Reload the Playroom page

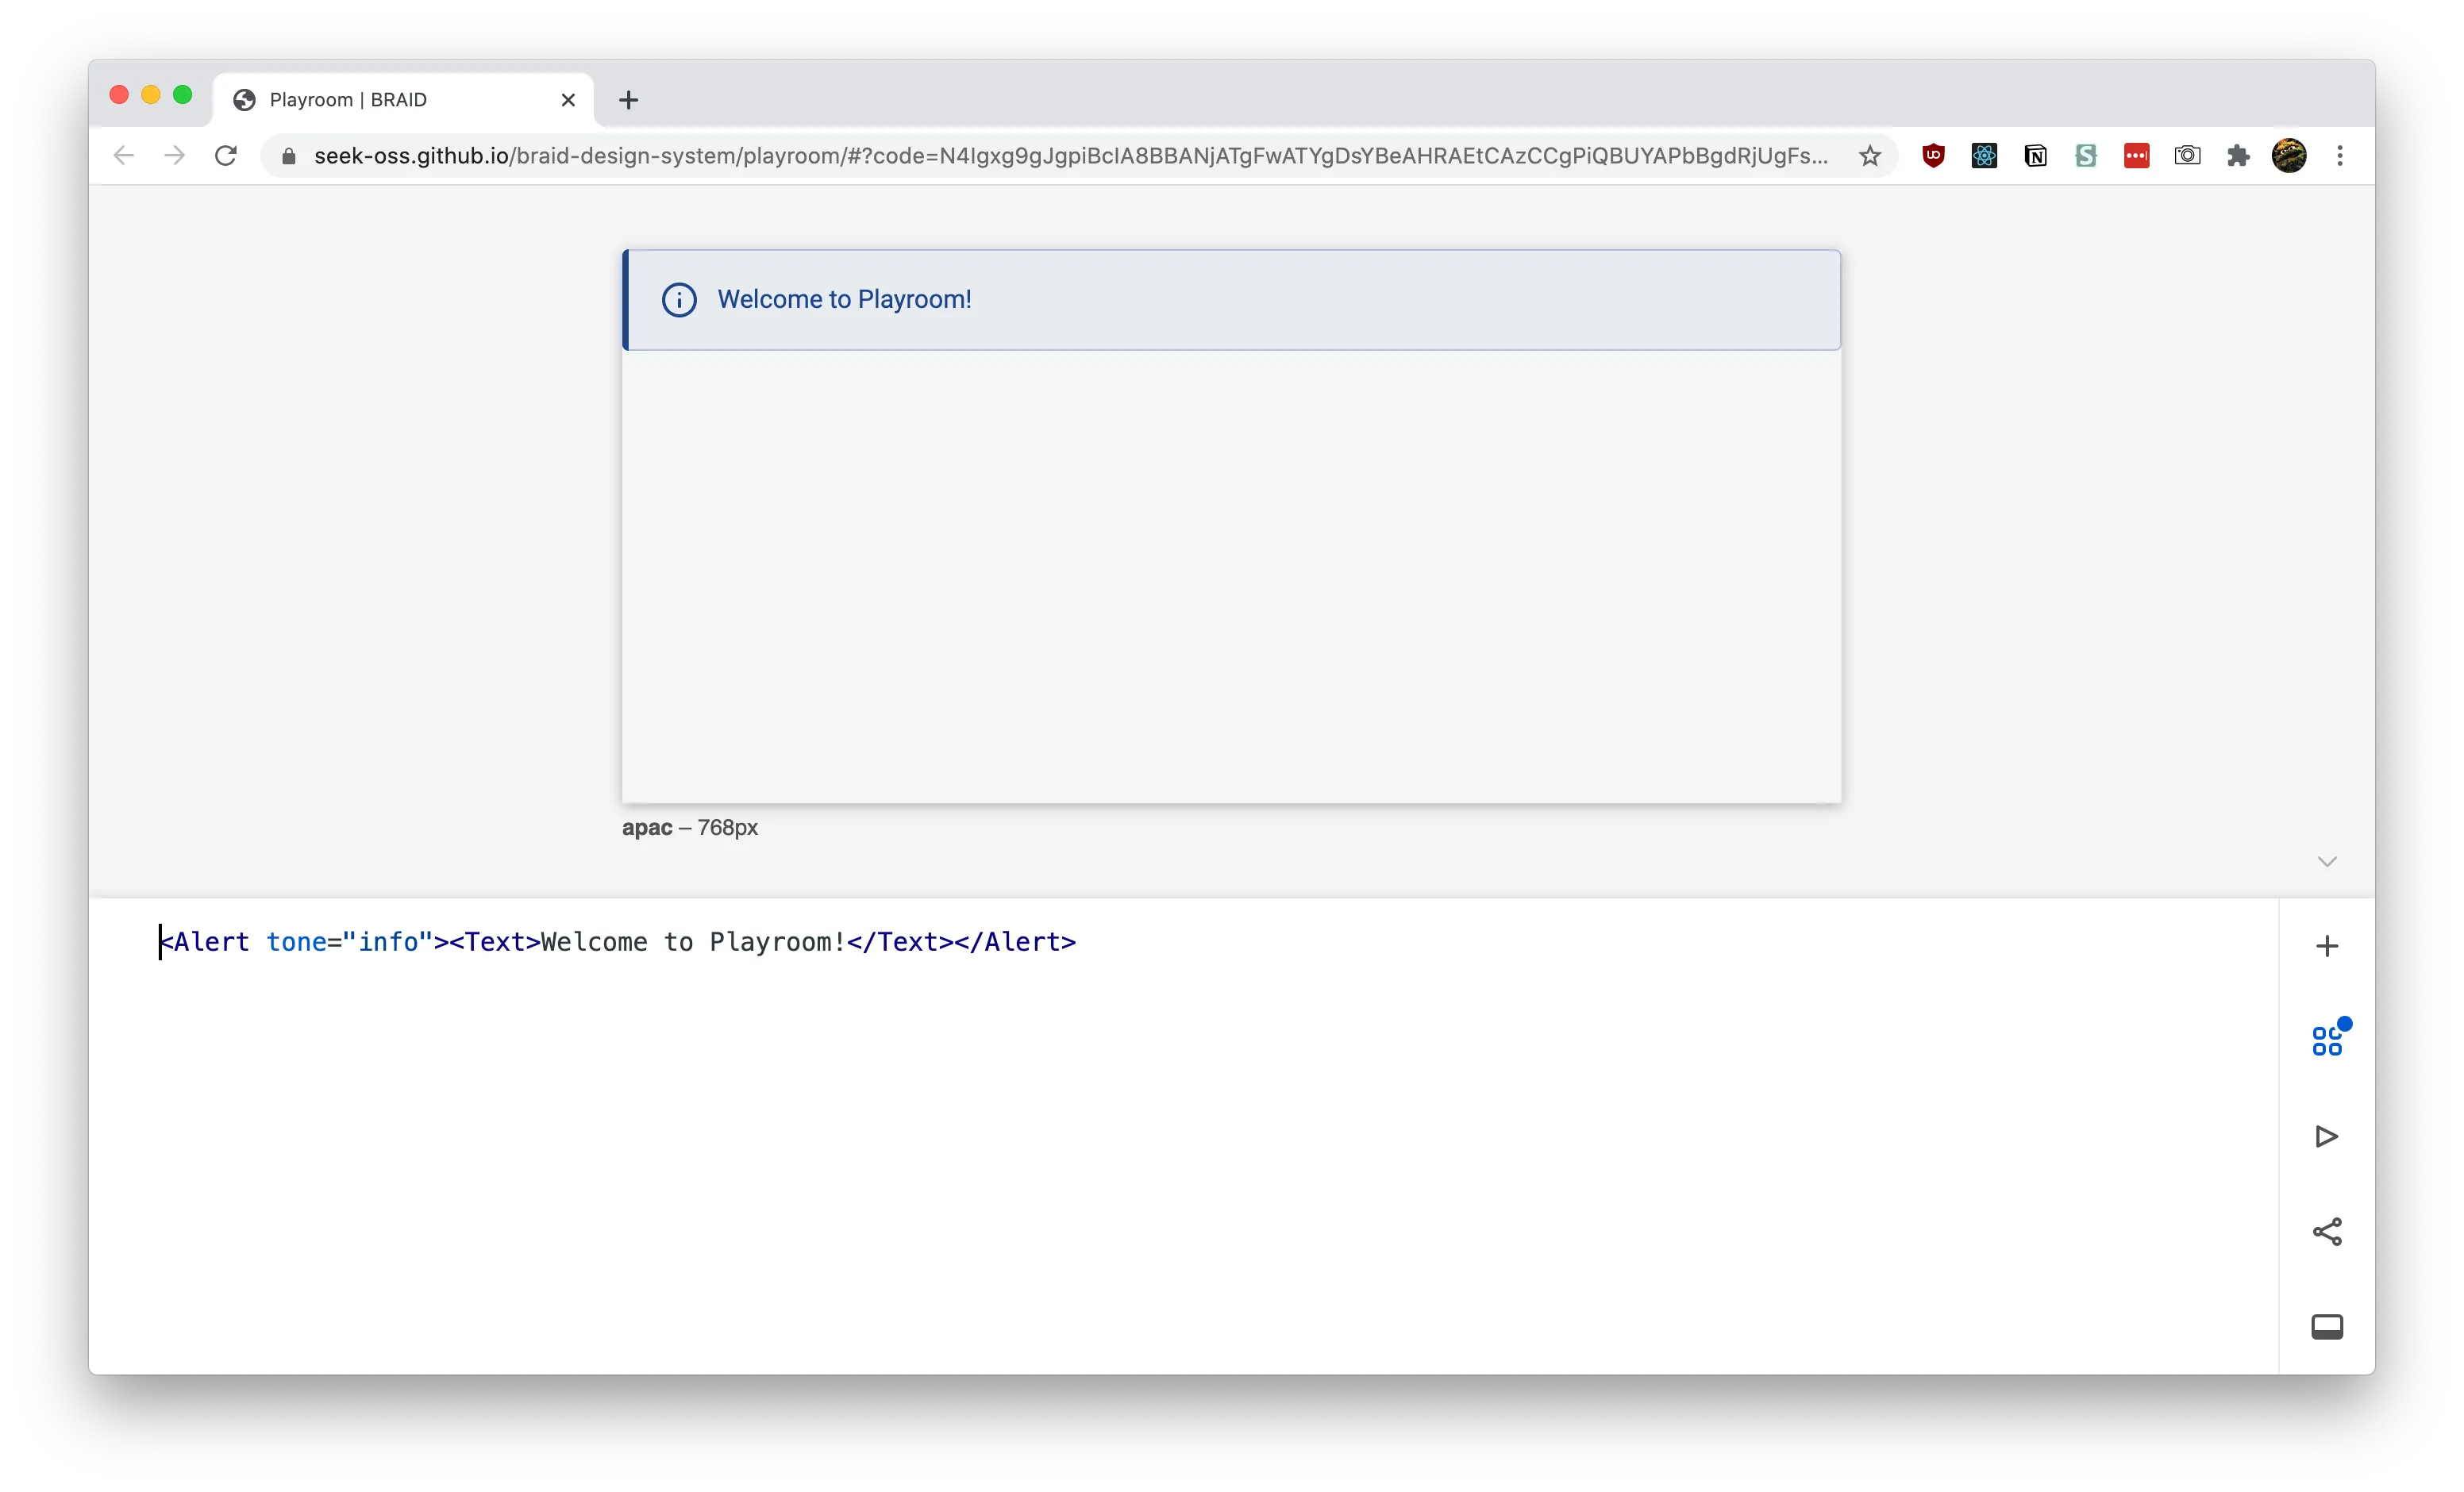click(226, 156)
